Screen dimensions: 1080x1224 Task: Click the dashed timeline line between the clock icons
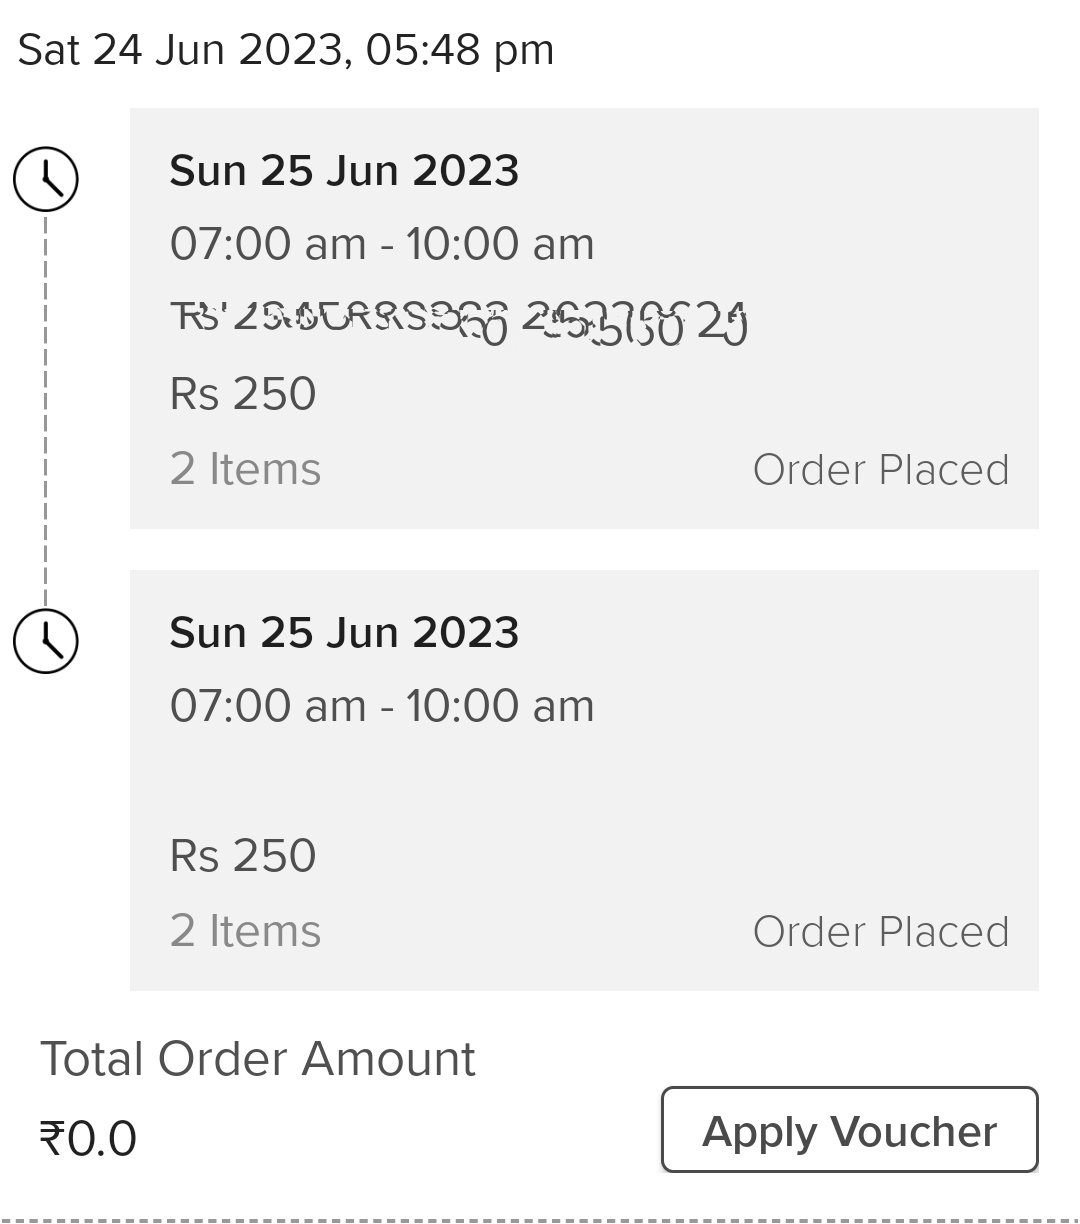click(x=45, y=410)
